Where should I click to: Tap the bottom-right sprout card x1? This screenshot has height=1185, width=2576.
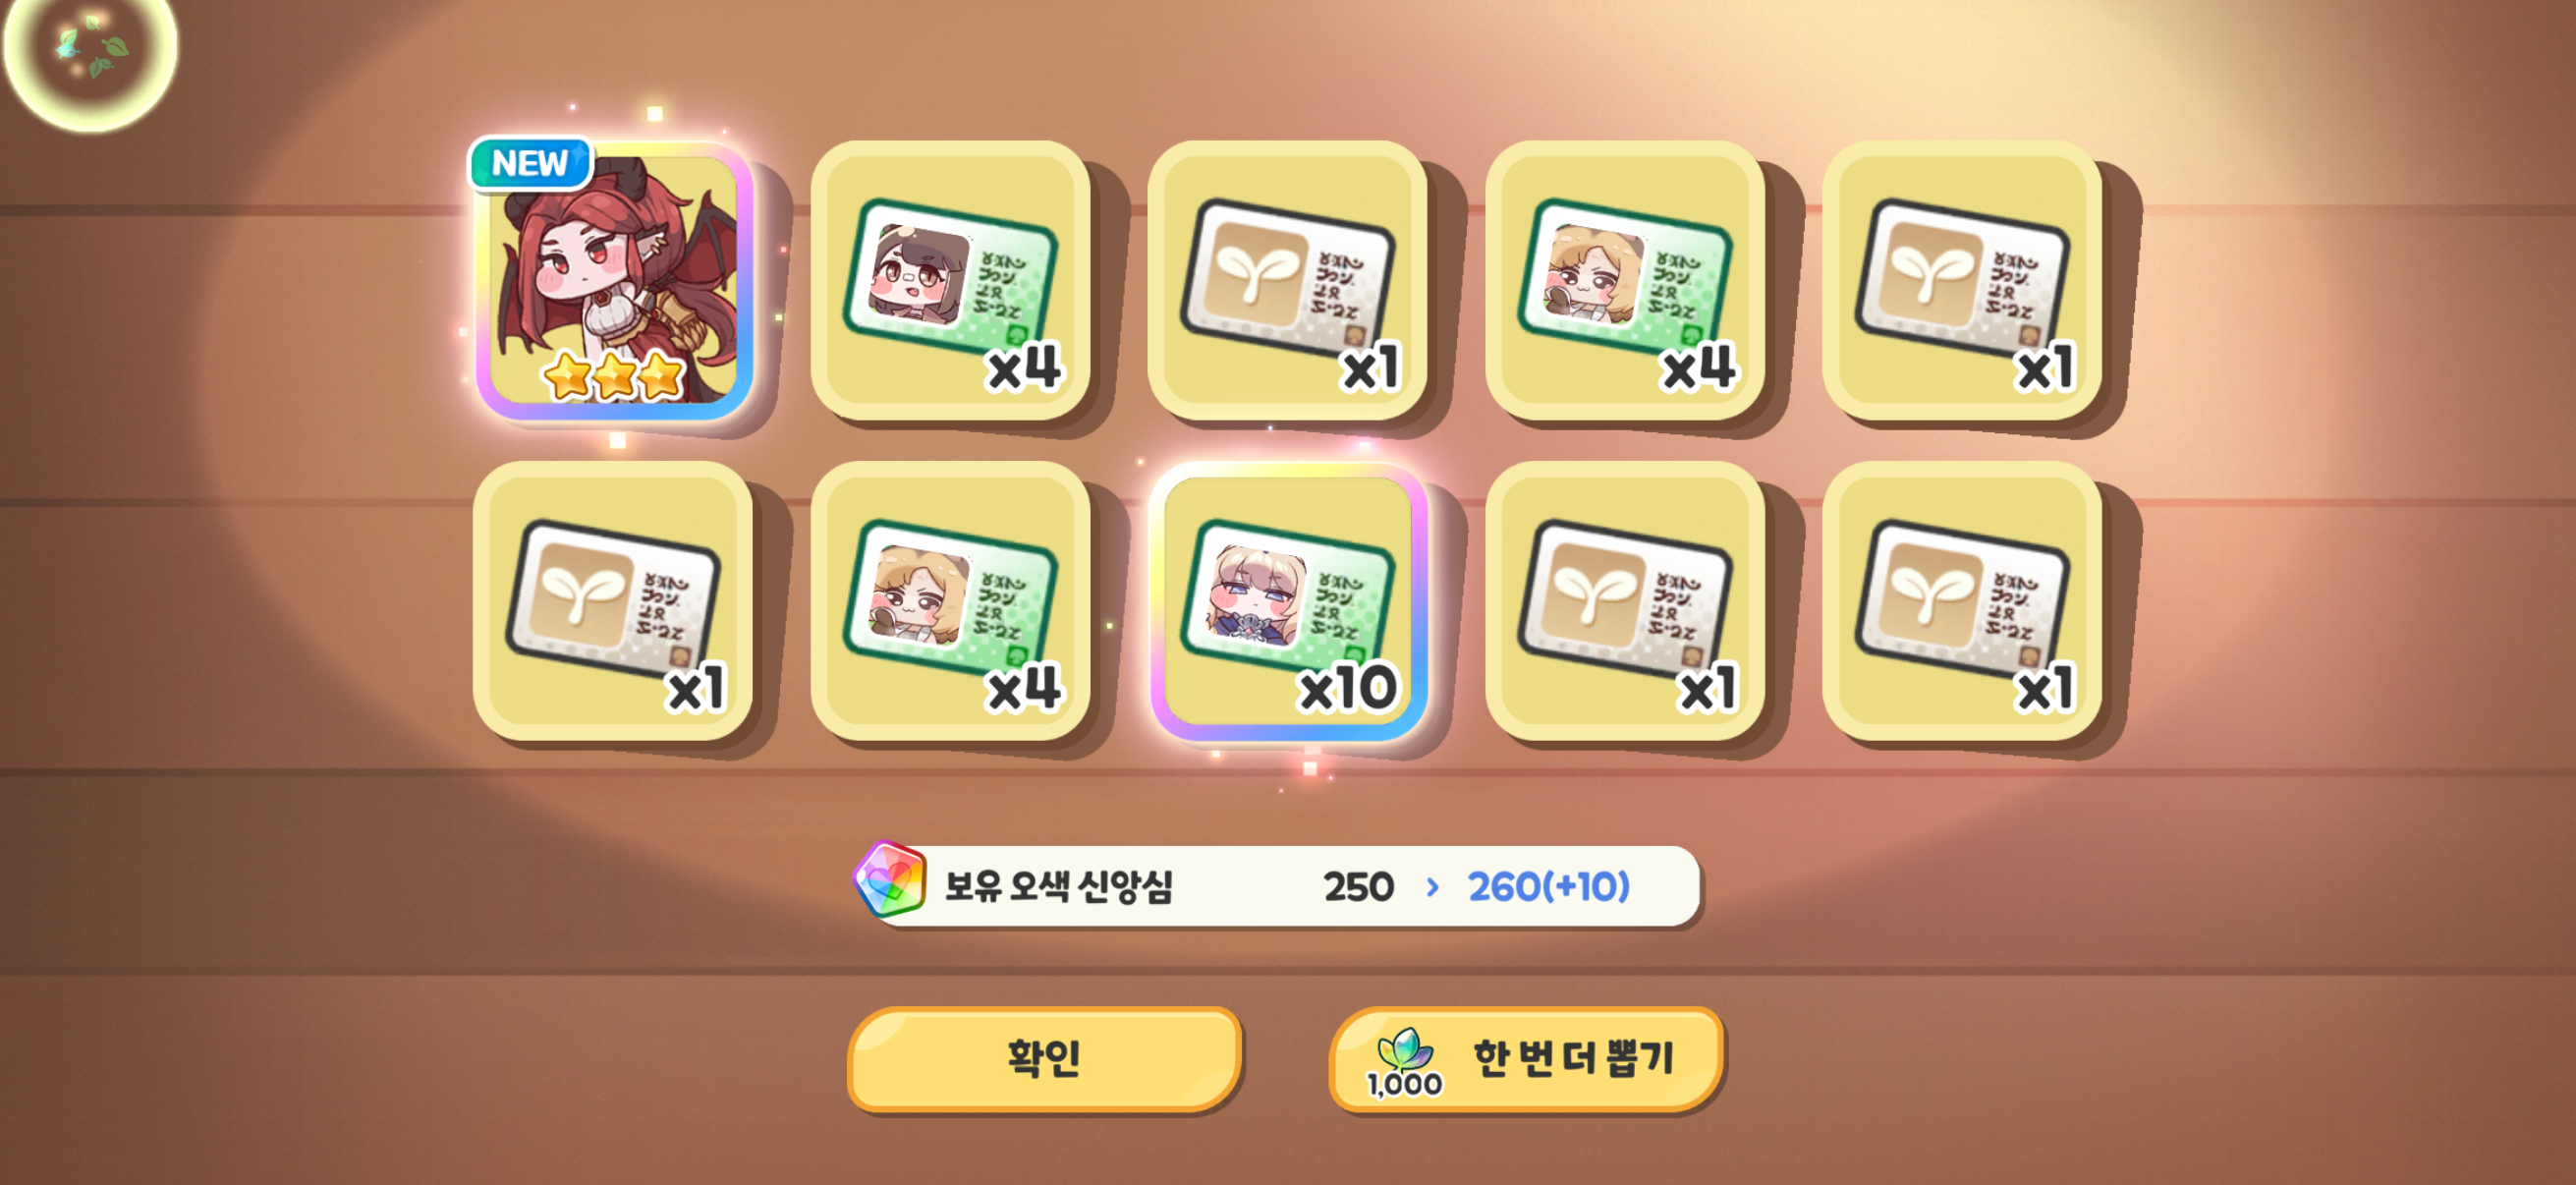pyautogui.click(x=1962, y=601)
